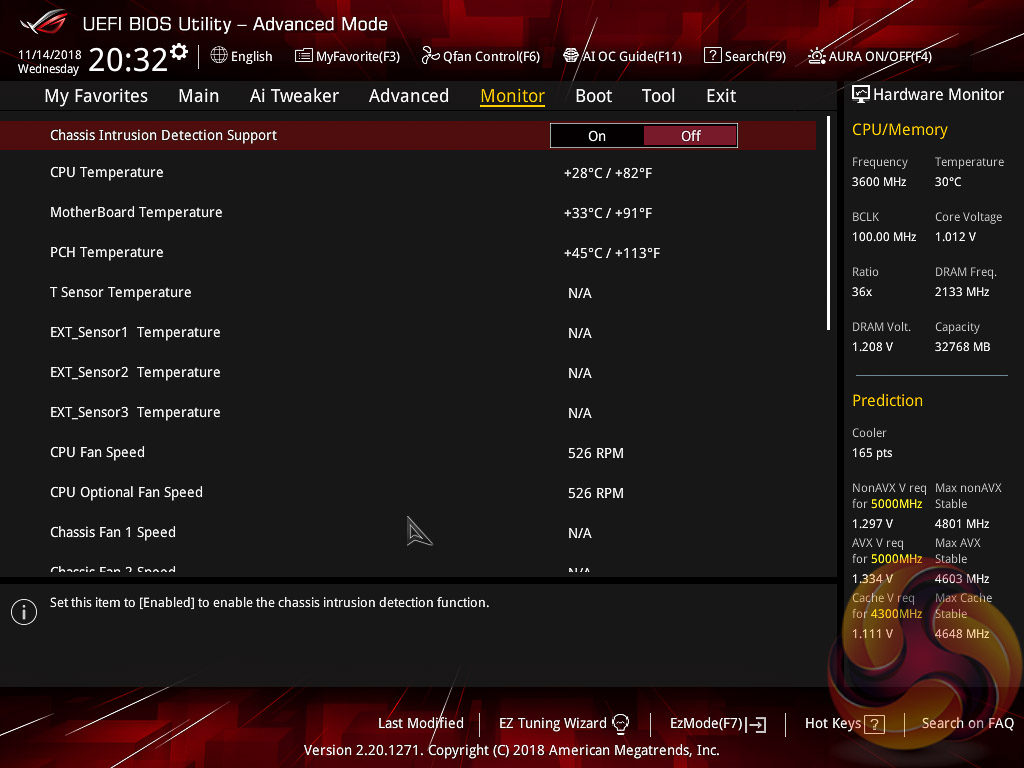Open Search on FAQ link
This screenshot has height=768, width=1024.
click(967, 723)
